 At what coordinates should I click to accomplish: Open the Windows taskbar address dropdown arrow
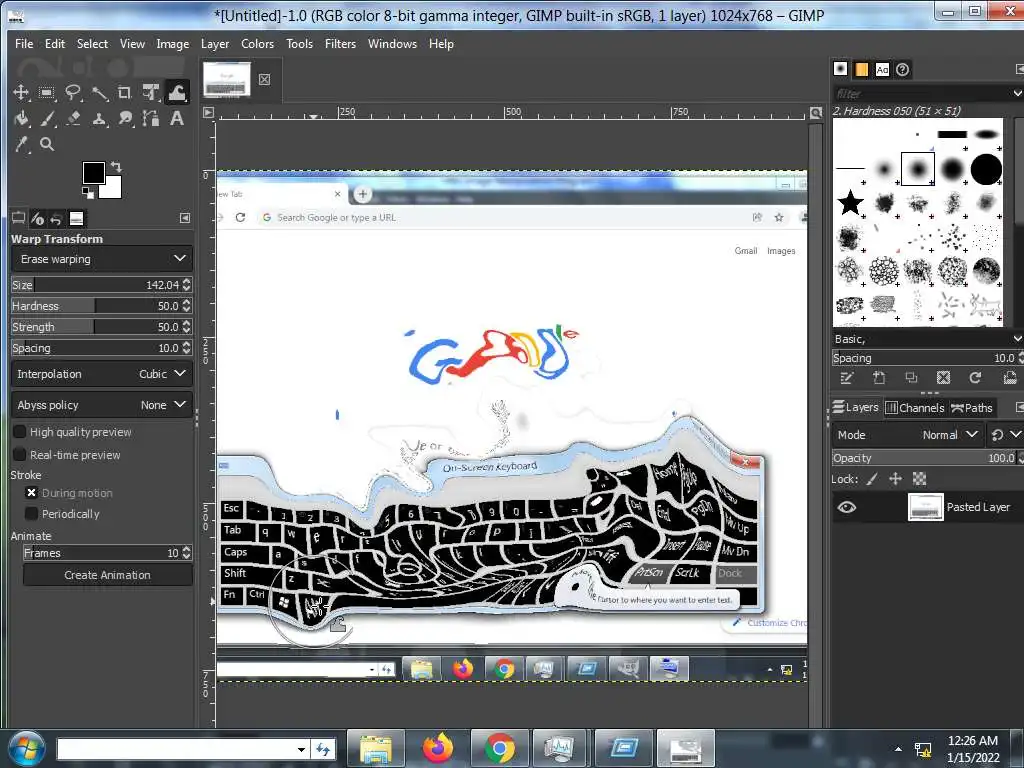click(301, 749)
